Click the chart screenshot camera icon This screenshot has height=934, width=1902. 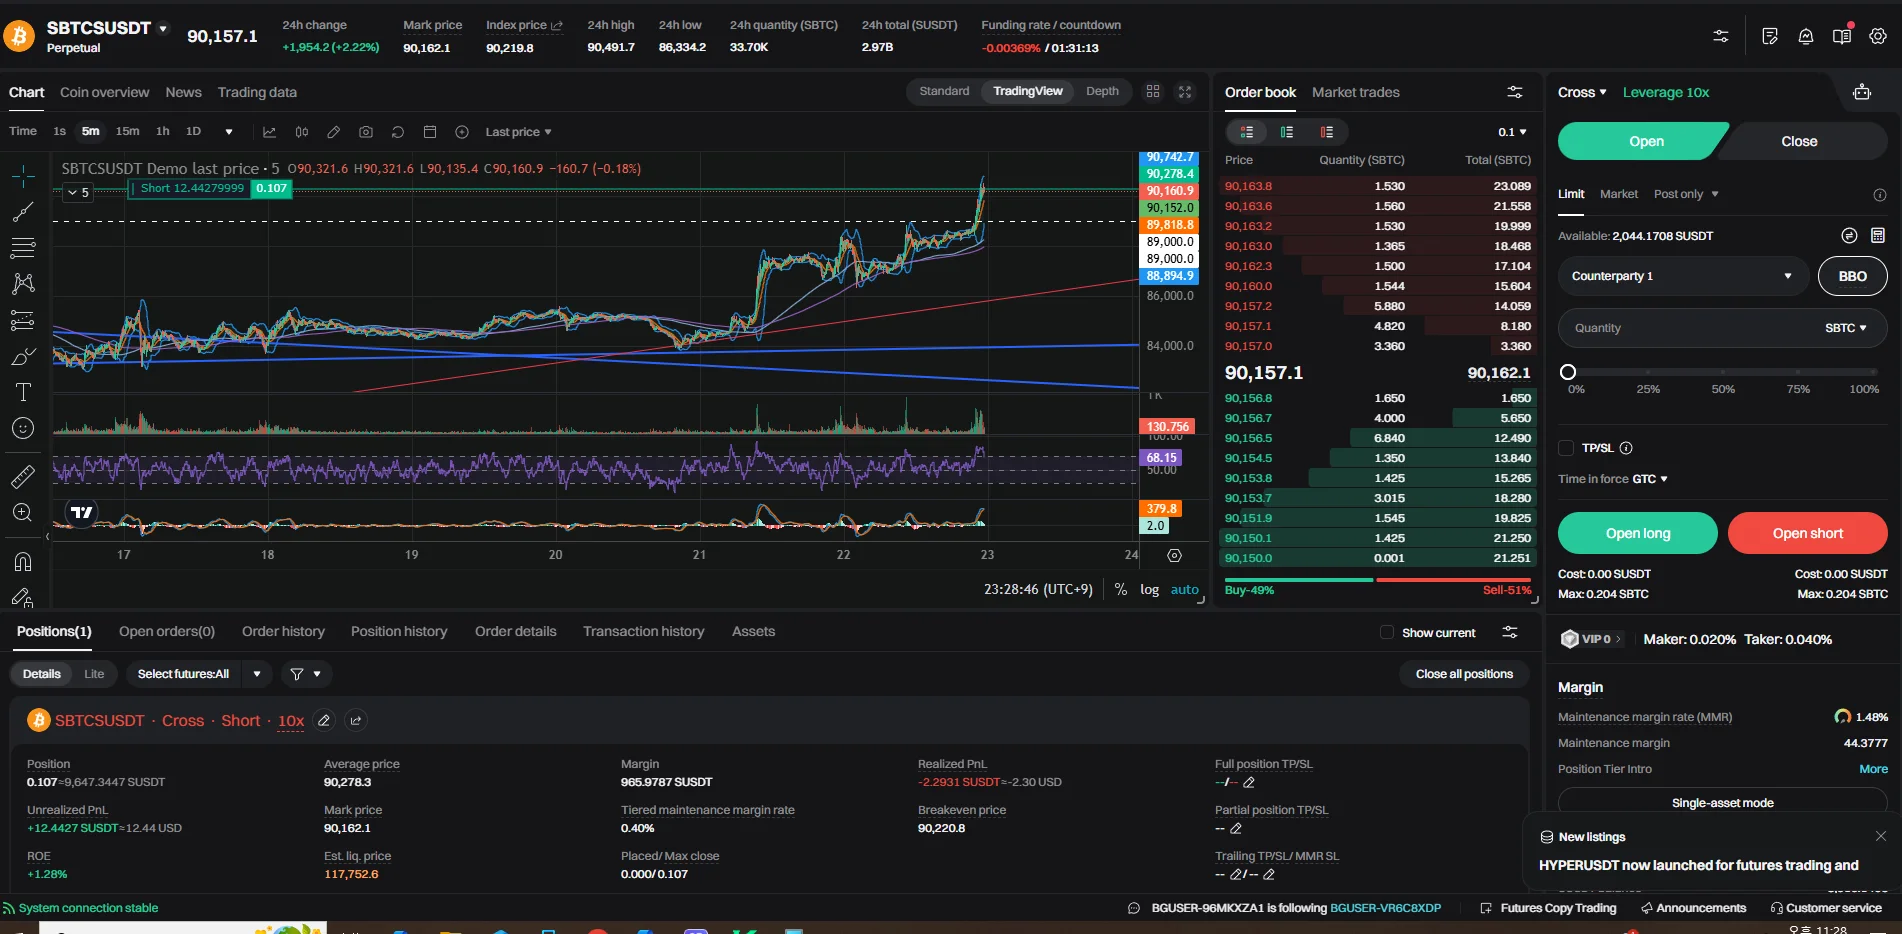coord(366,132)
